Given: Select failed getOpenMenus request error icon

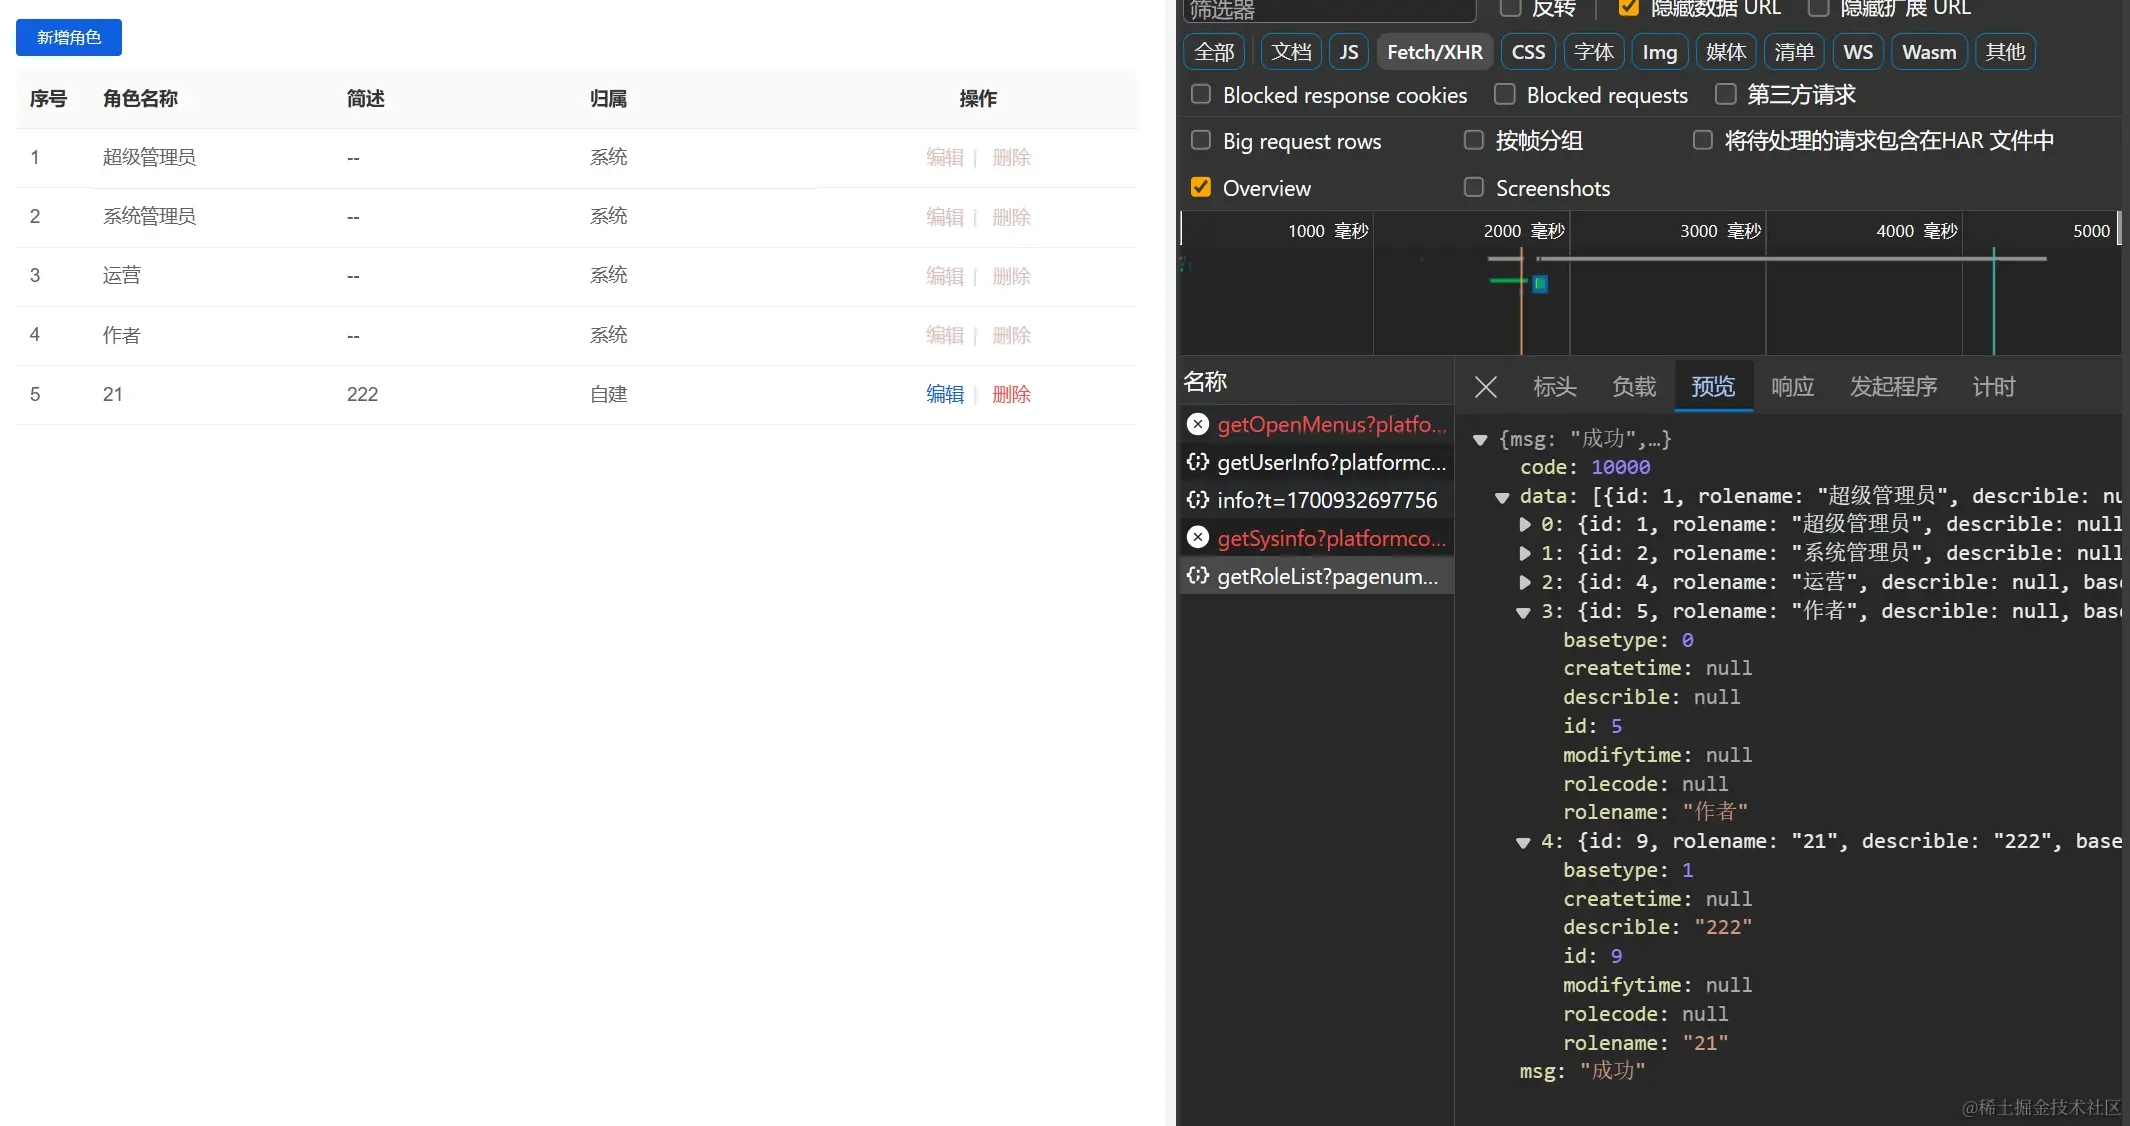Looking at the screenshot, I should (x=1198, y=424).
